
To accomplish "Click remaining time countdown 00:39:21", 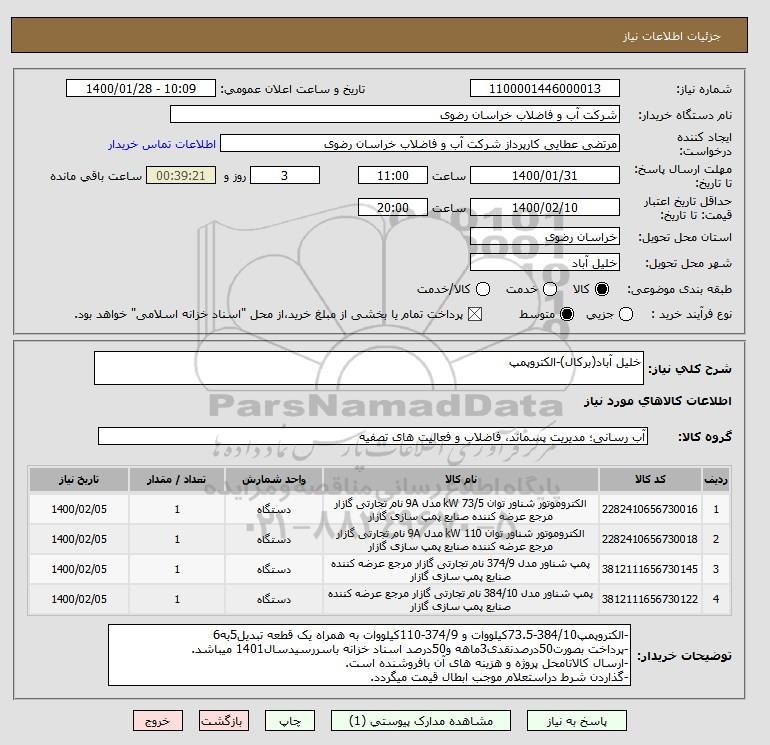I will click(x=181, y=175).
